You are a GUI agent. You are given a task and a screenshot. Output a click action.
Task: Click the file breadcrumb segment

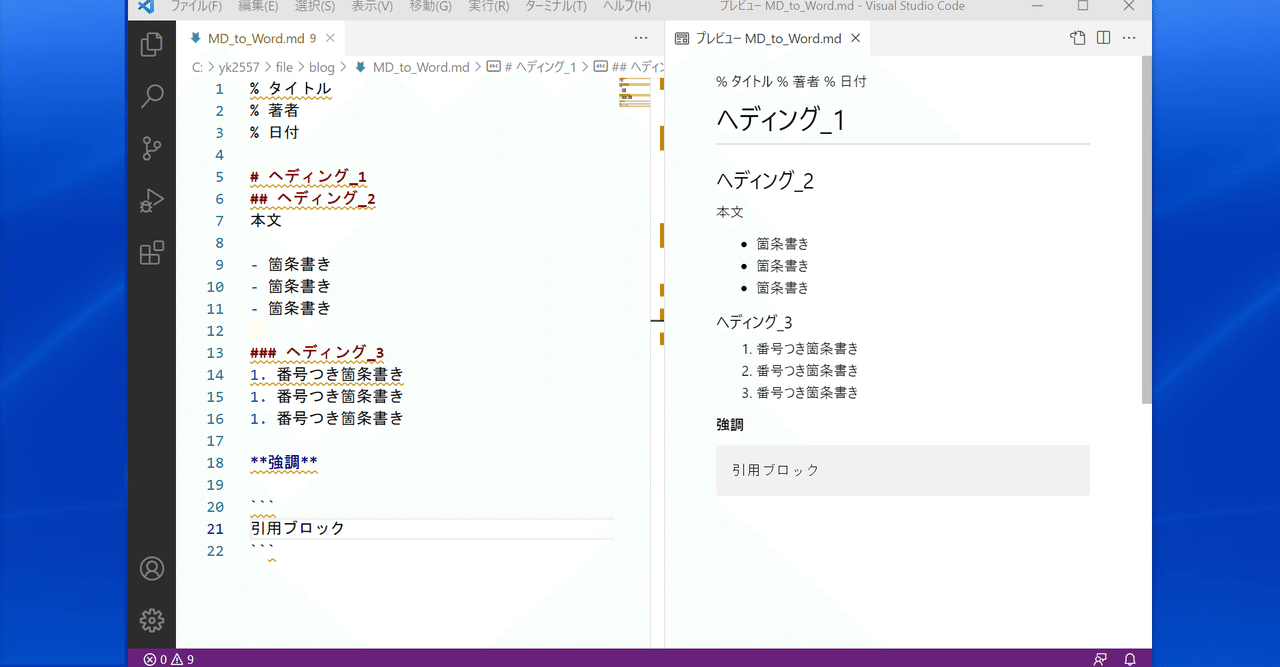pos(284,67)
